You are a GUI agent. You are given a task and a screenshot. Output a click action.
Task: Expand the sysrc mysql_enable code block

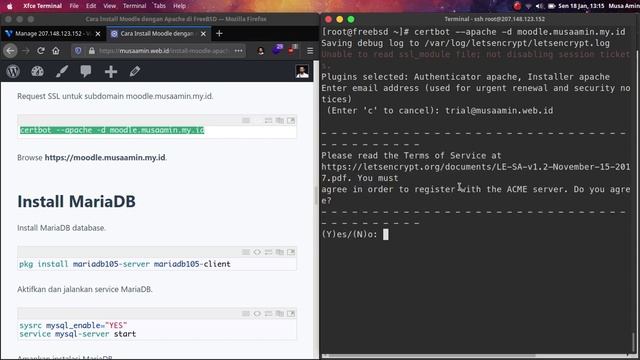257,313
